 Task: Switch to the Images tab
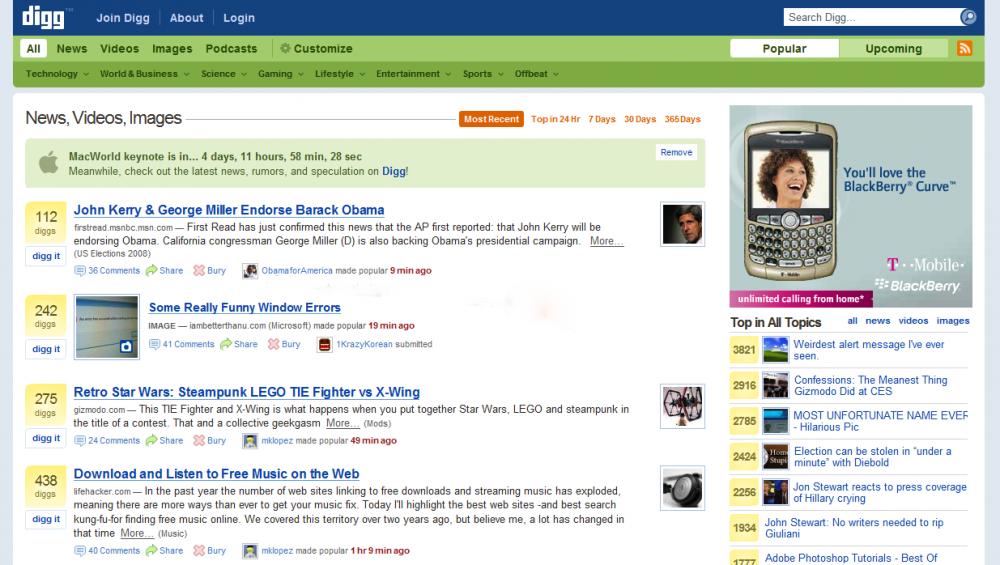172,48
